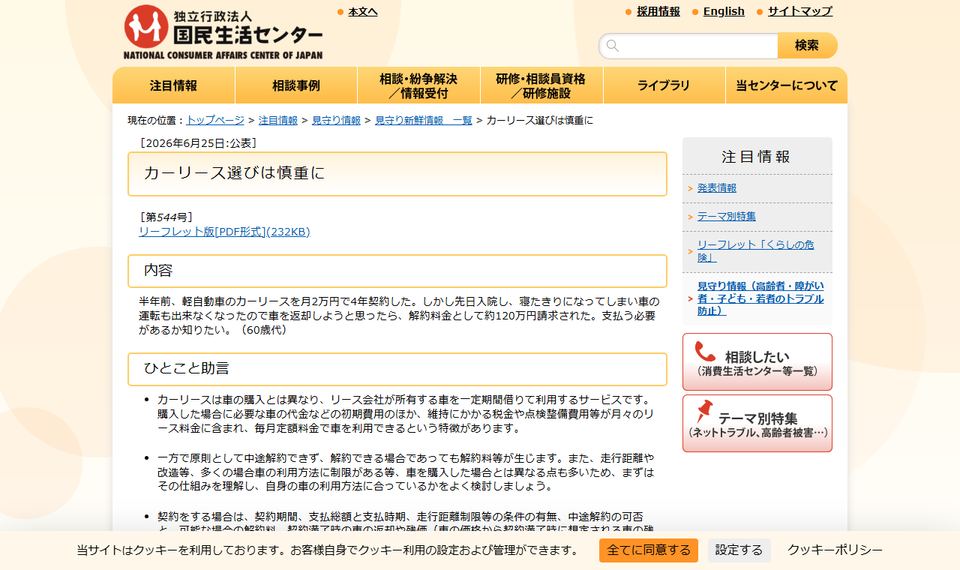Click the カーリース選びは慎重に page title

point(234,173)
